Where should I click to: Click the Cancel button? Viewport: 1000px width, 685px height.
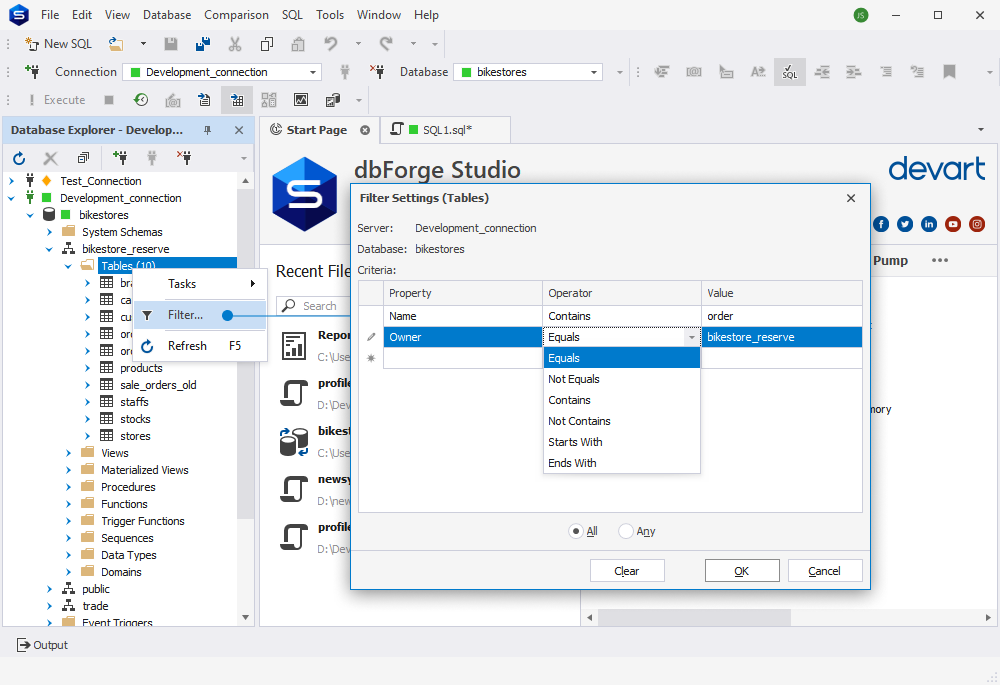pos(825,571)
